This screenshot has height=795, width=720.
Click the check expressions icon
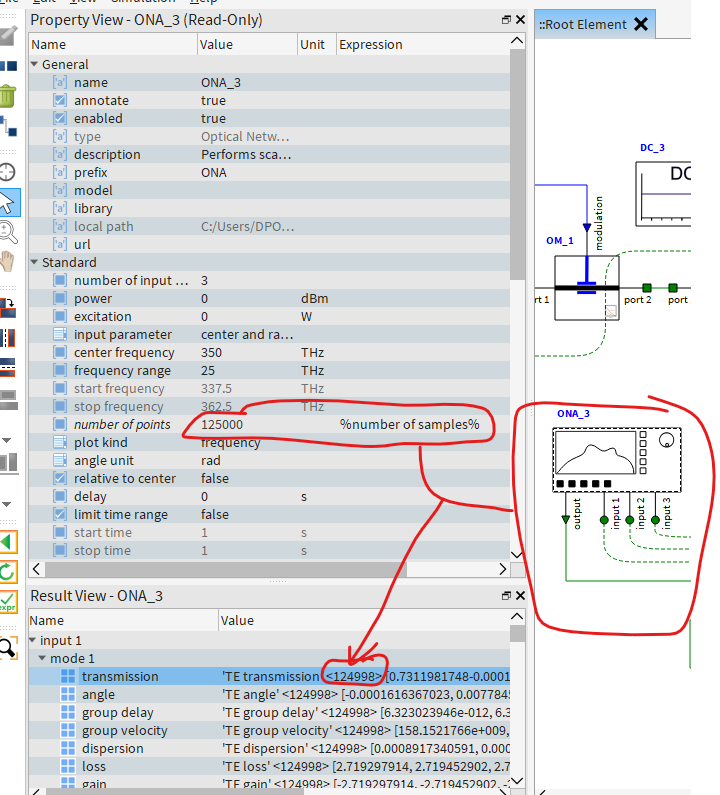coord(8,601)
